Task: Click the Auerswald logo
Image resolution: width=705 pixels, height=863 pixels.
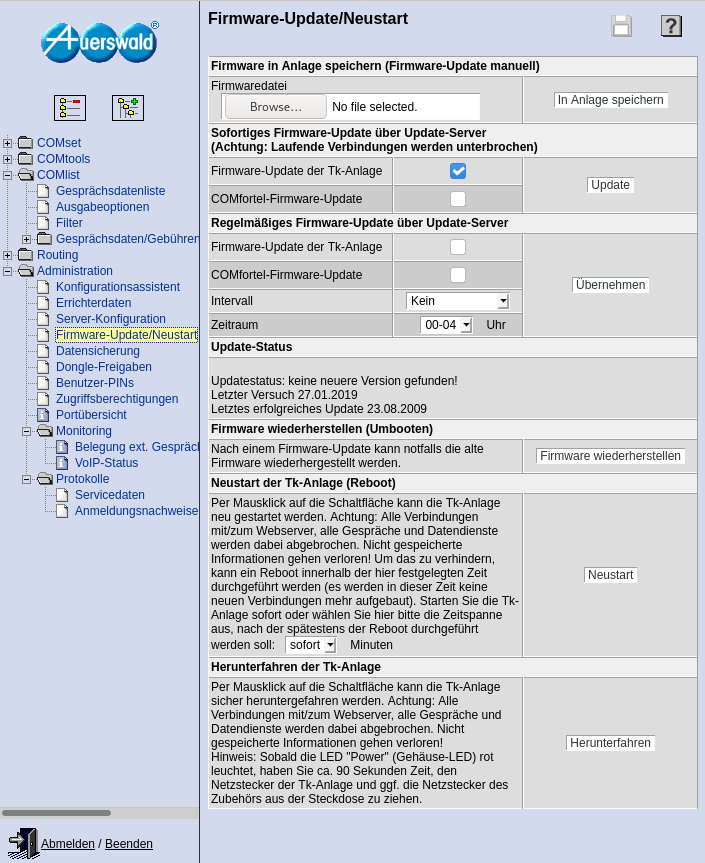Action: point(99,42)
